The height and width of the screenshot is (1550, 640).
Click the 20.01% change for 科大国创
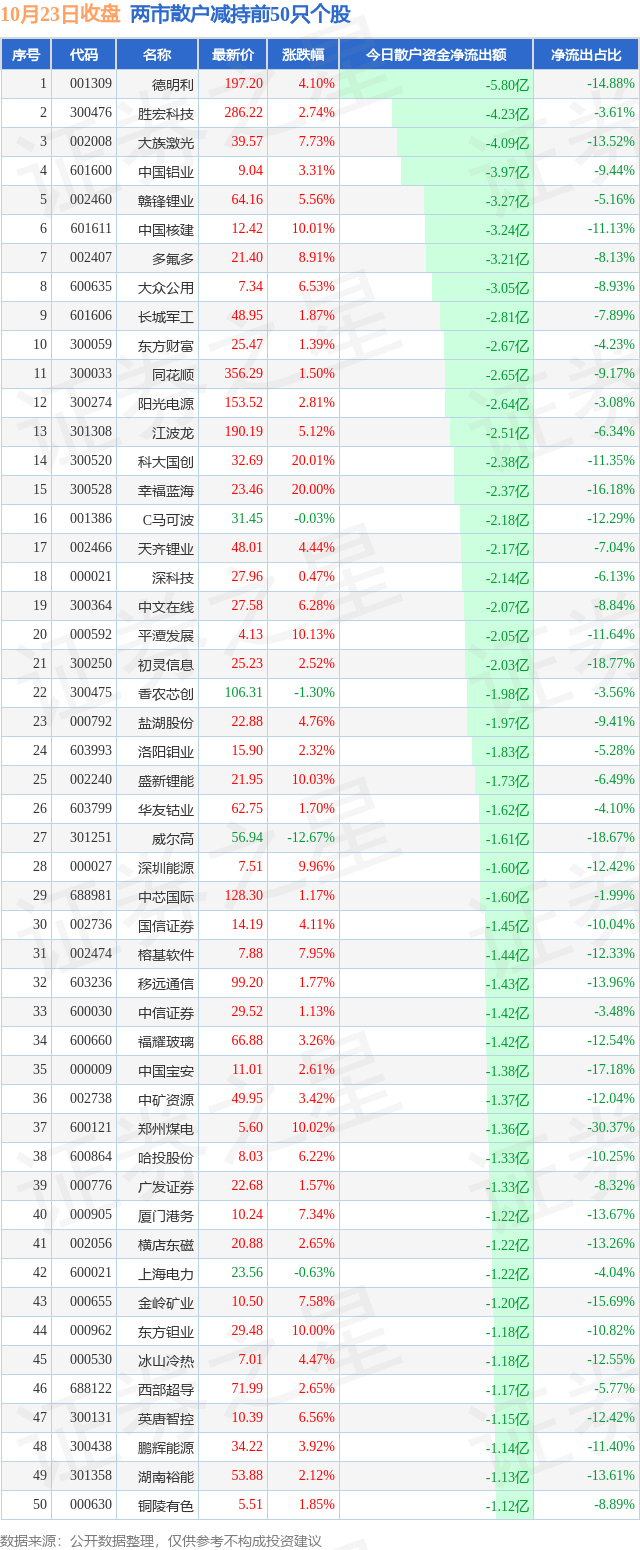coord(313,461)
